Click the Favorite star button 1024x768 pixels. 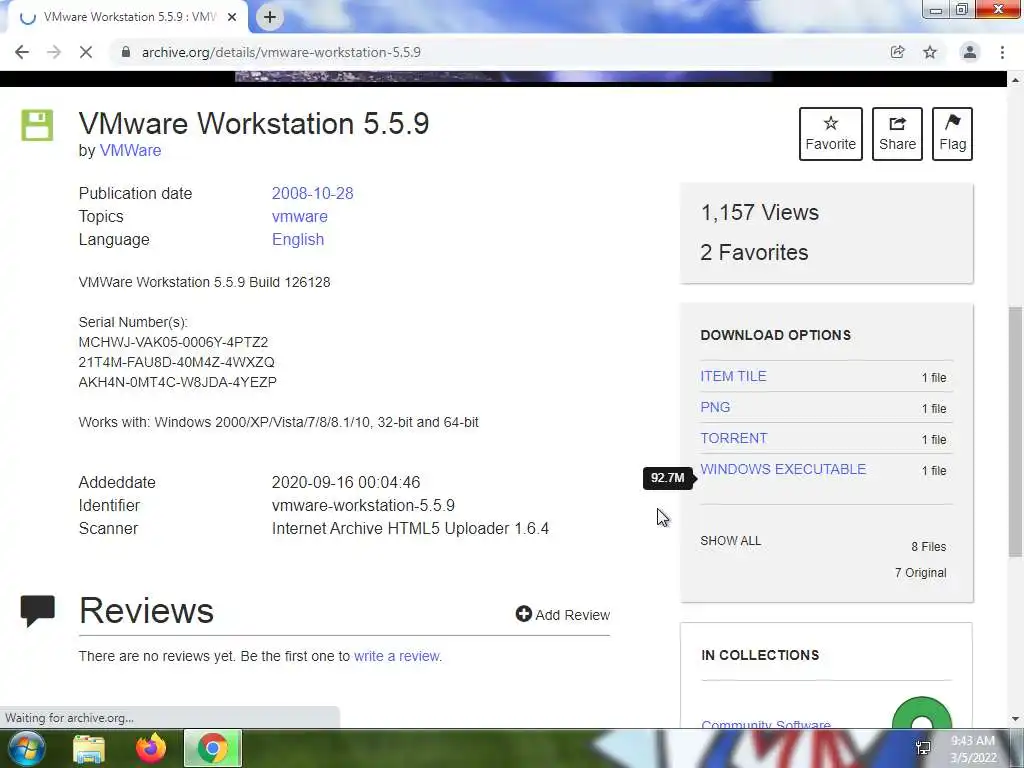[x=831, y=134]
